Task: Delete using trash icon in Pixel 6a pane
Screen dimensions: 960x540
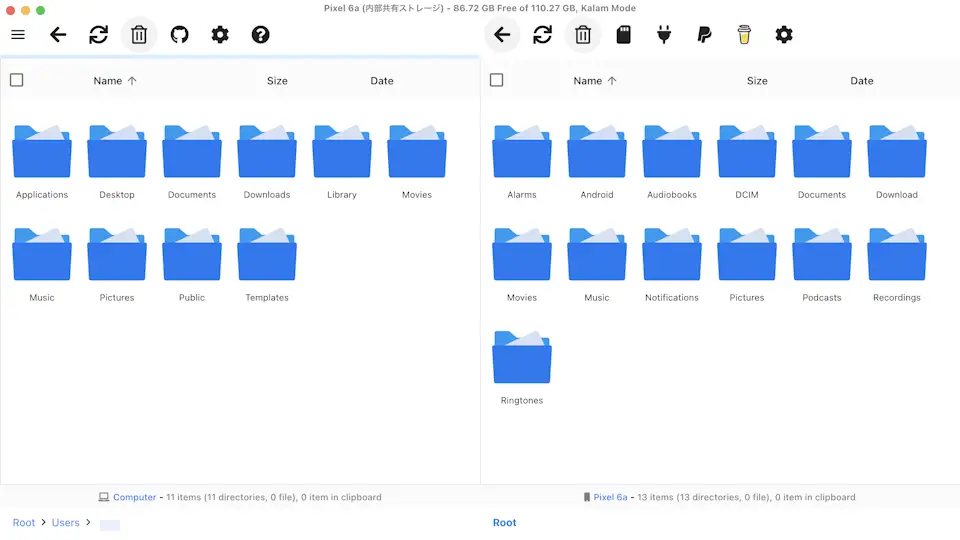Action: pyautogui.click(x=583, y=35)
